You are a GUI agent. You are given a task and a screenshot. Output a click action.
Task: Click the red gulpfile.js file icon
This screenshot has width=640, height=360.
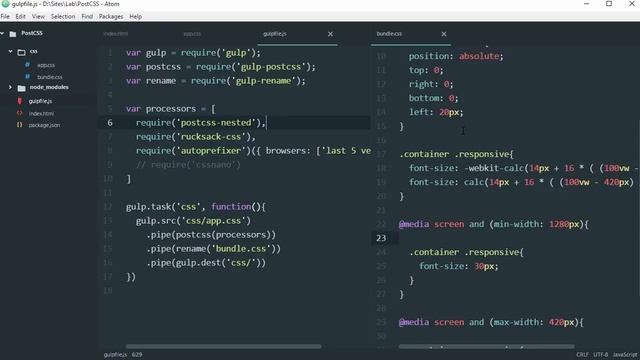[x=20, y=101]
